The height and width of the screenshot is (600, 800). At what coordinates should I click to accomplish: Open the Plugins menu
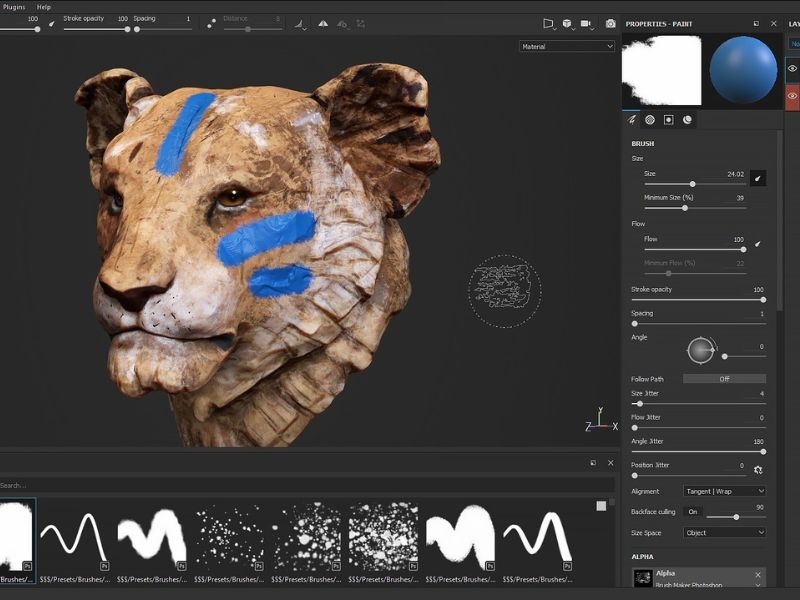click(x=14, y=7)
